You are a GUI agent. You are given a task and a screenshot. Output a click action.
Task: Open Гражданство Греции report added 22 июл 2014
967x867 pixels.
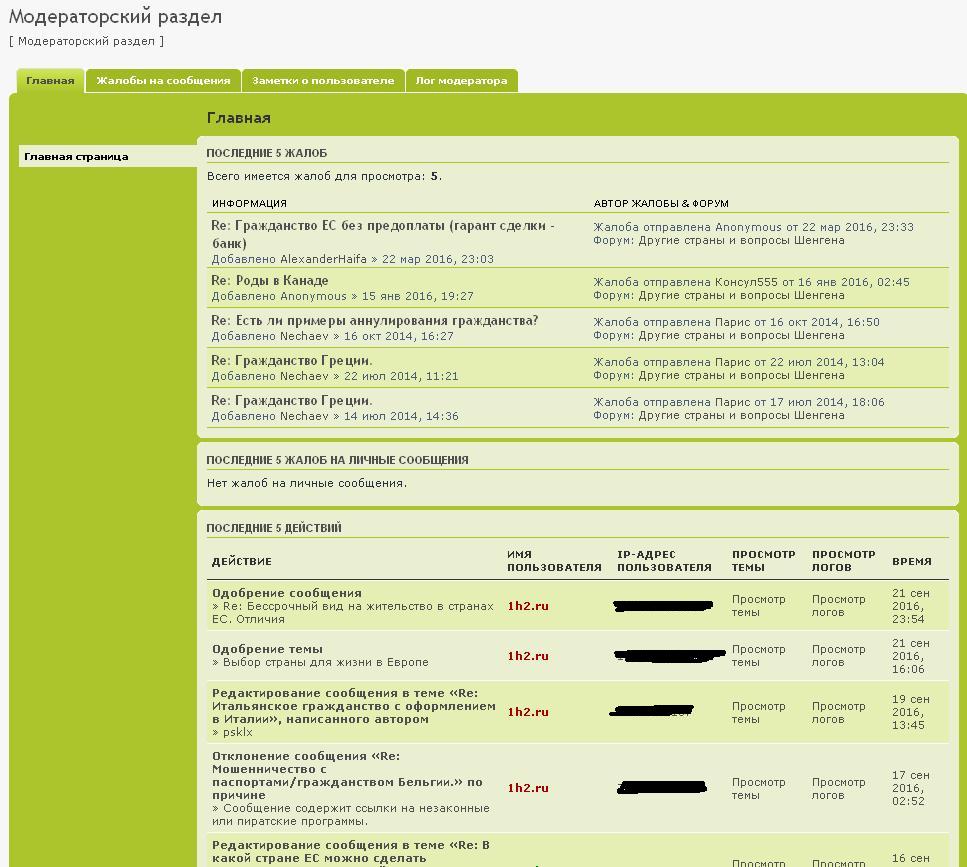click(291, 361)
